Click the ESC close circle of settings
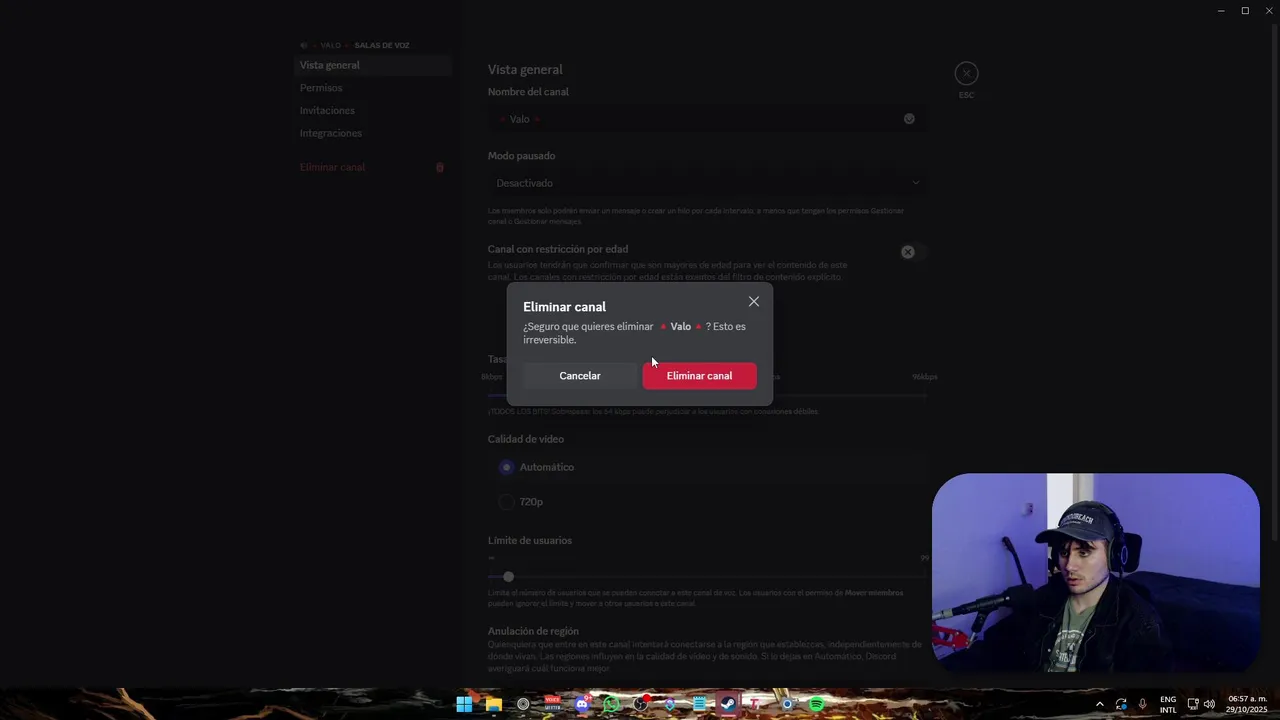The image size is (1280, 720). pyautogui.click(x=966, y=73)
